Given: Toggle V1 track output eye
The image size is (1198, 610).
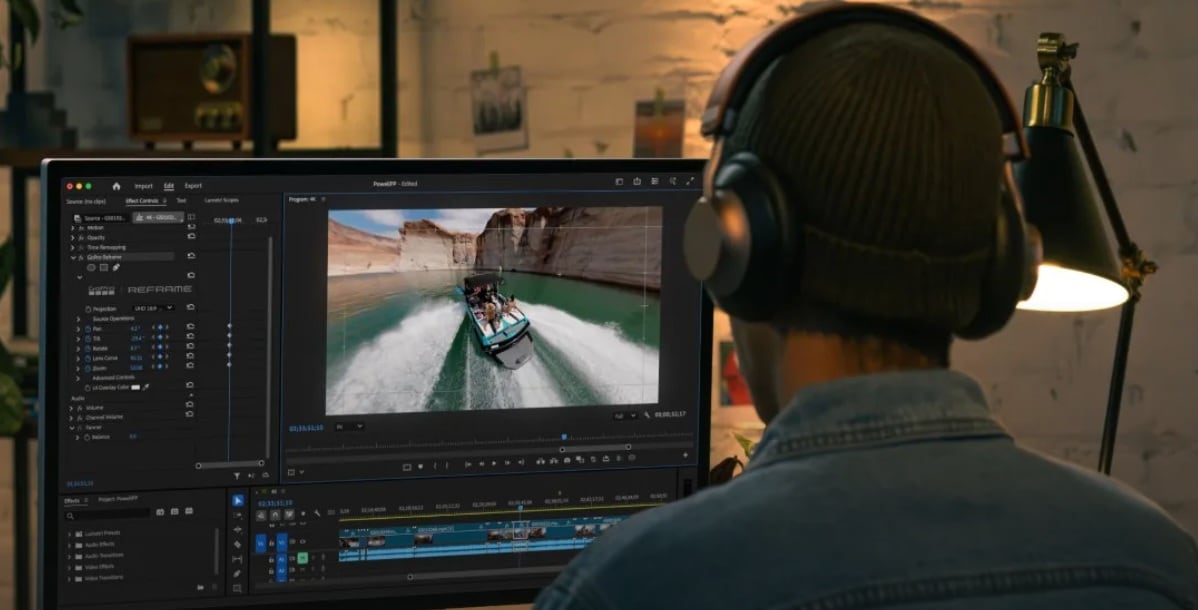Looking at the screenshot, I should click(x=303, y=542).
